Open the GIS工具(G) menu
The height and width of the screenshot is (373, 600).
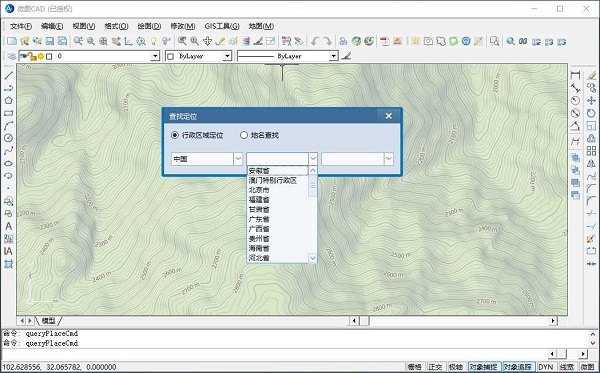click(x=222, y=26)
